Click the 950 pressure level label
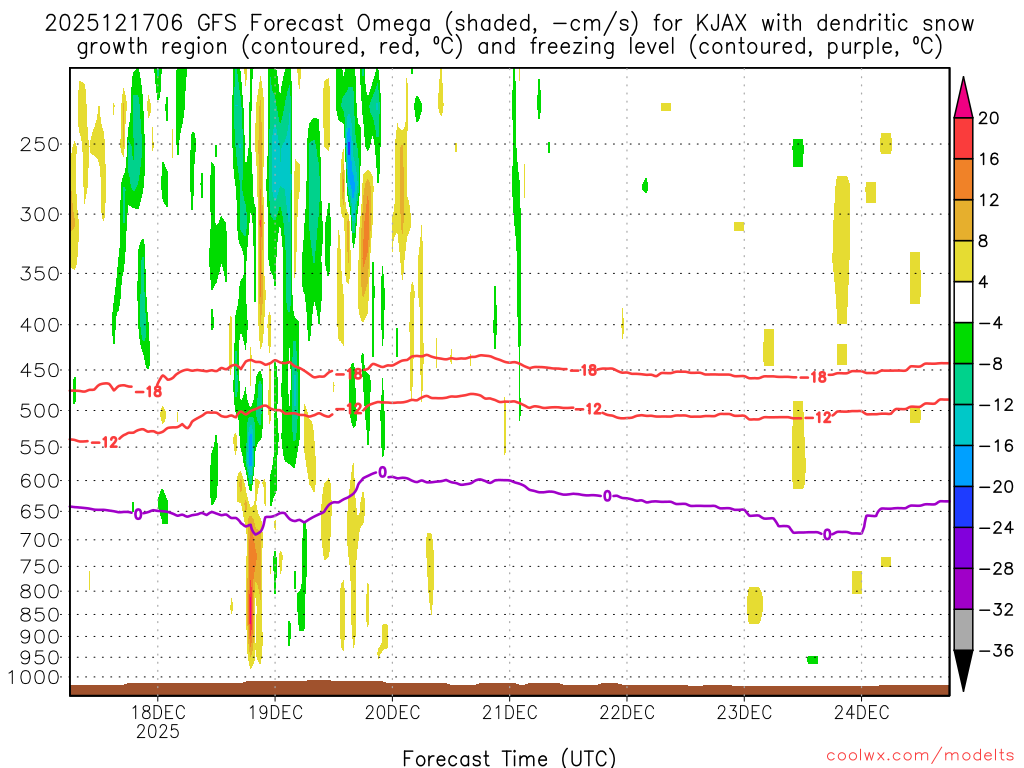Image resolution: width=1024 pixels, height=768 pixels. (x=40, y=658)
